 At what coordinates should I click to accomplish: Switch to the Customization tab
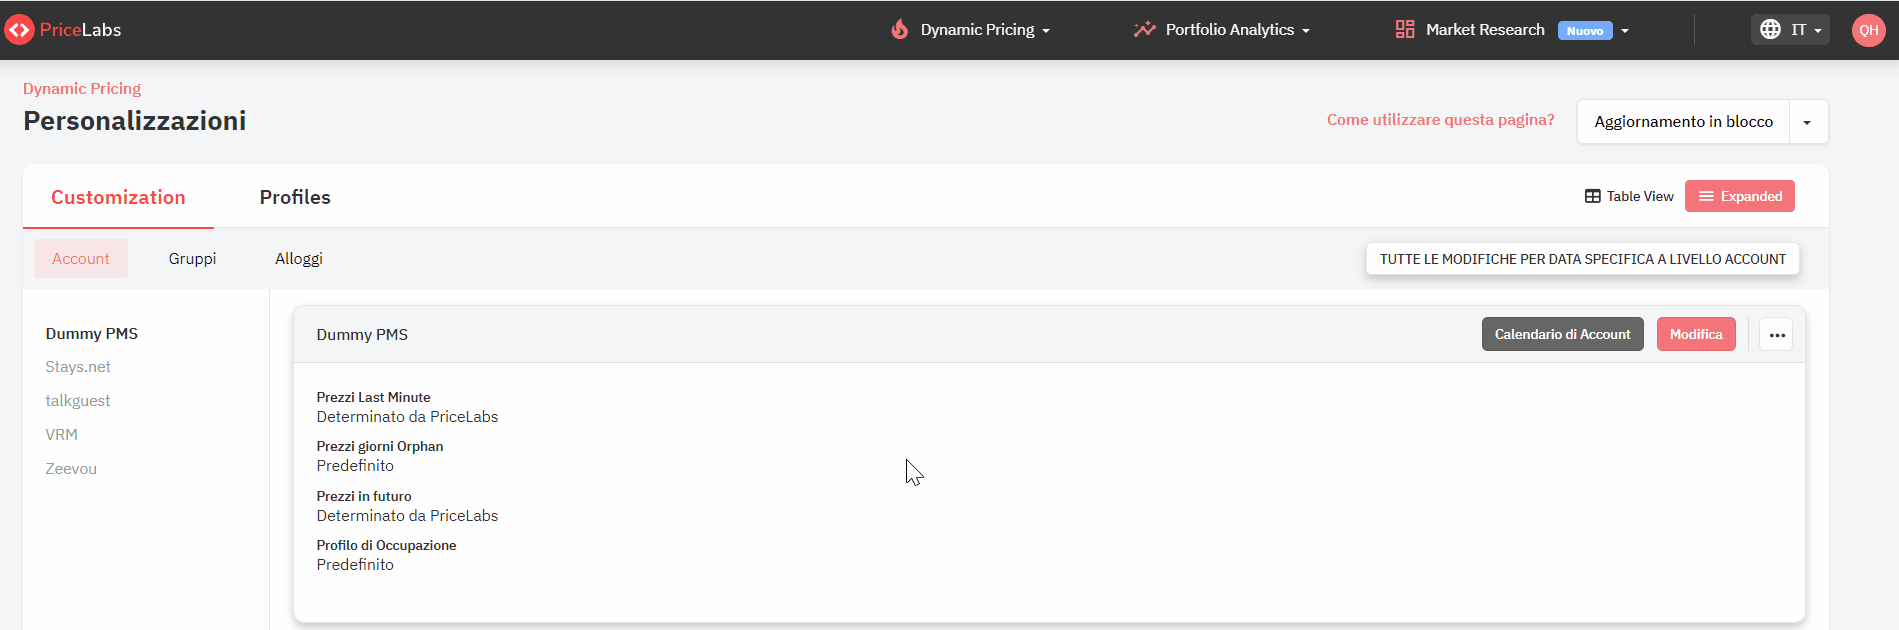[118, 197]
